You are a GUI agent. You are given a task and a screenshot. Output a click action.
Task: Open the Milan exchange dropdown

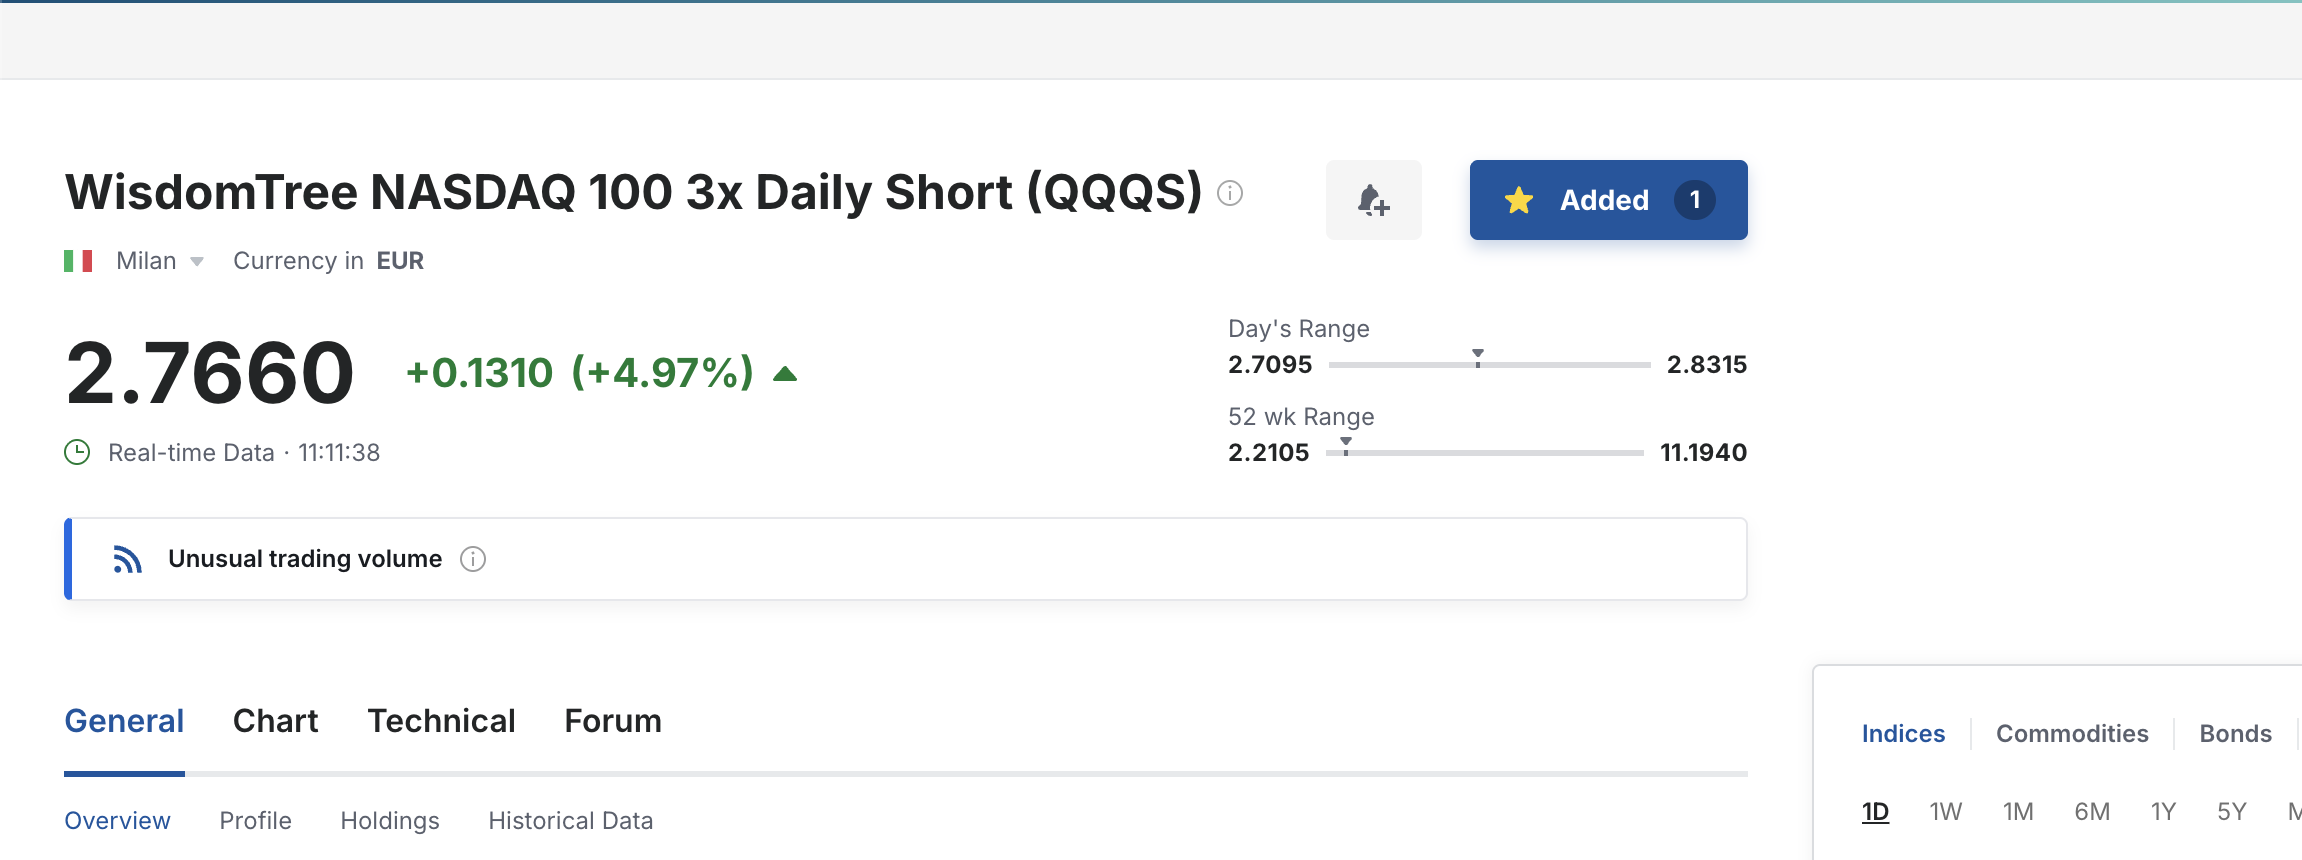(160, 261)
